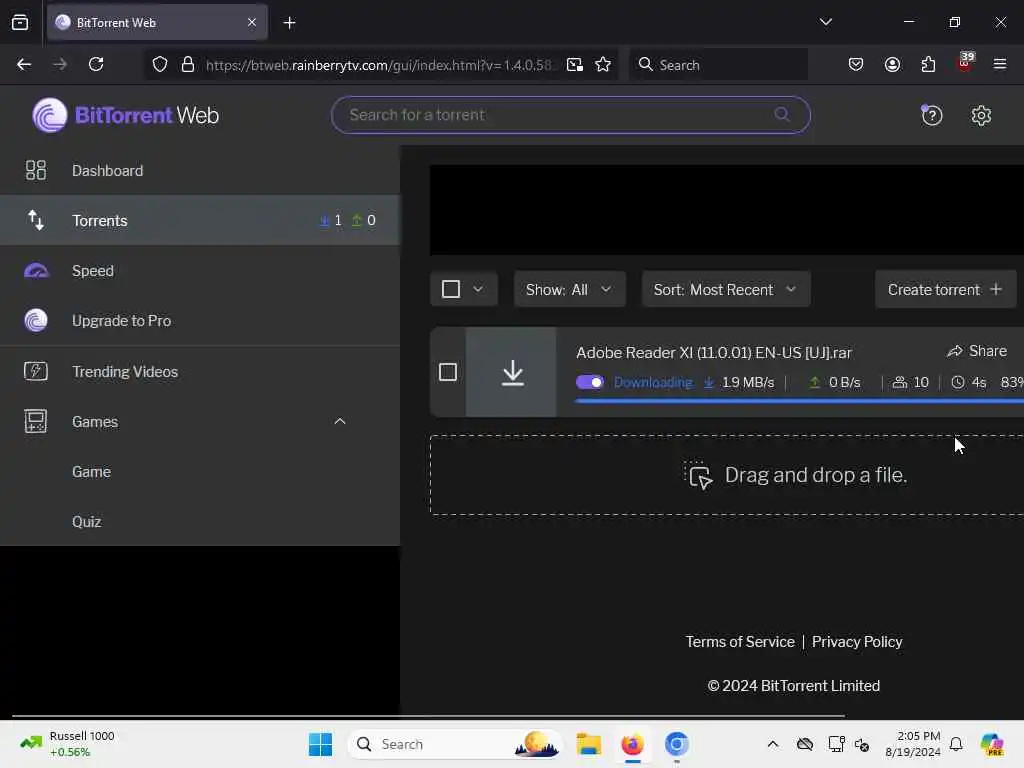Open the taskbar notification bell
Screen dimensions: 1024x768
tap(955, 744)
